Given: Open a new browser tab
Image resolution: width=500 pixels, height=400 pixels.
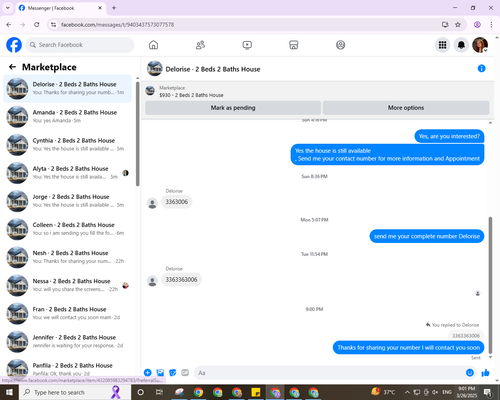Looking at the screenshot, I should coord(114,8).
